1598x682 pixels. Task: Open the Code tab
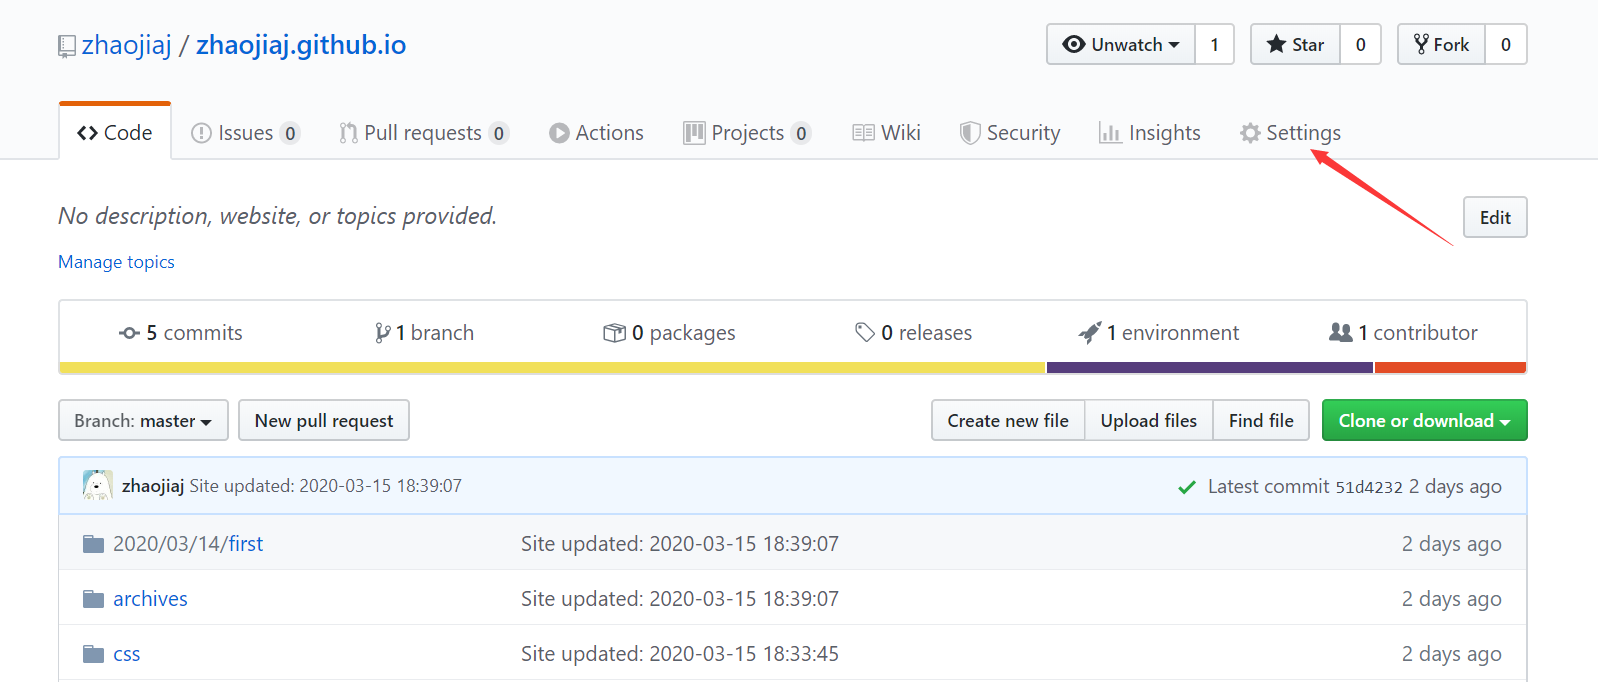pyautogui.click(x=115, y=131)
